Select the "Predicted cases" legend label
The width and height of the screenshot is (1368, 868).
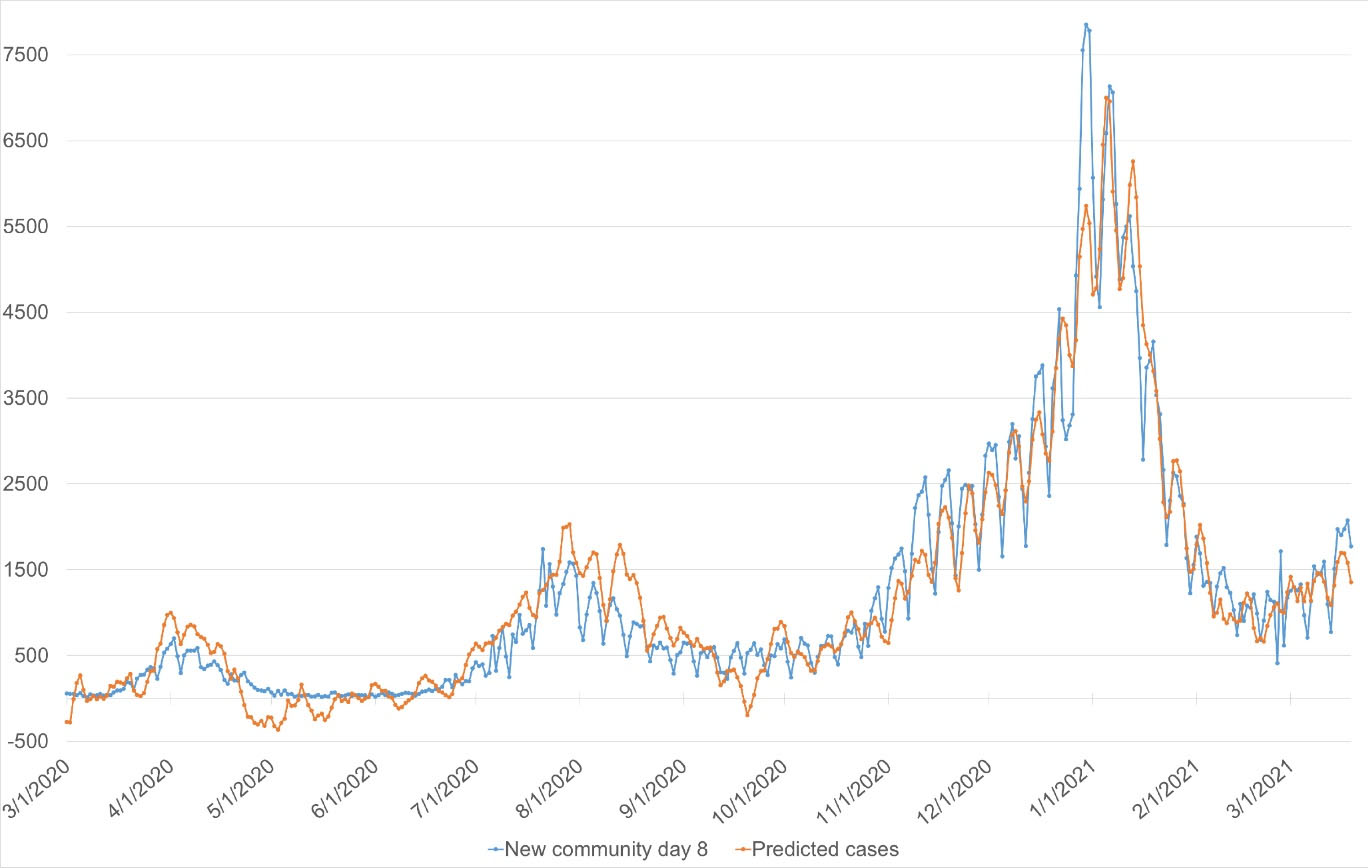[x=825, y=850]
